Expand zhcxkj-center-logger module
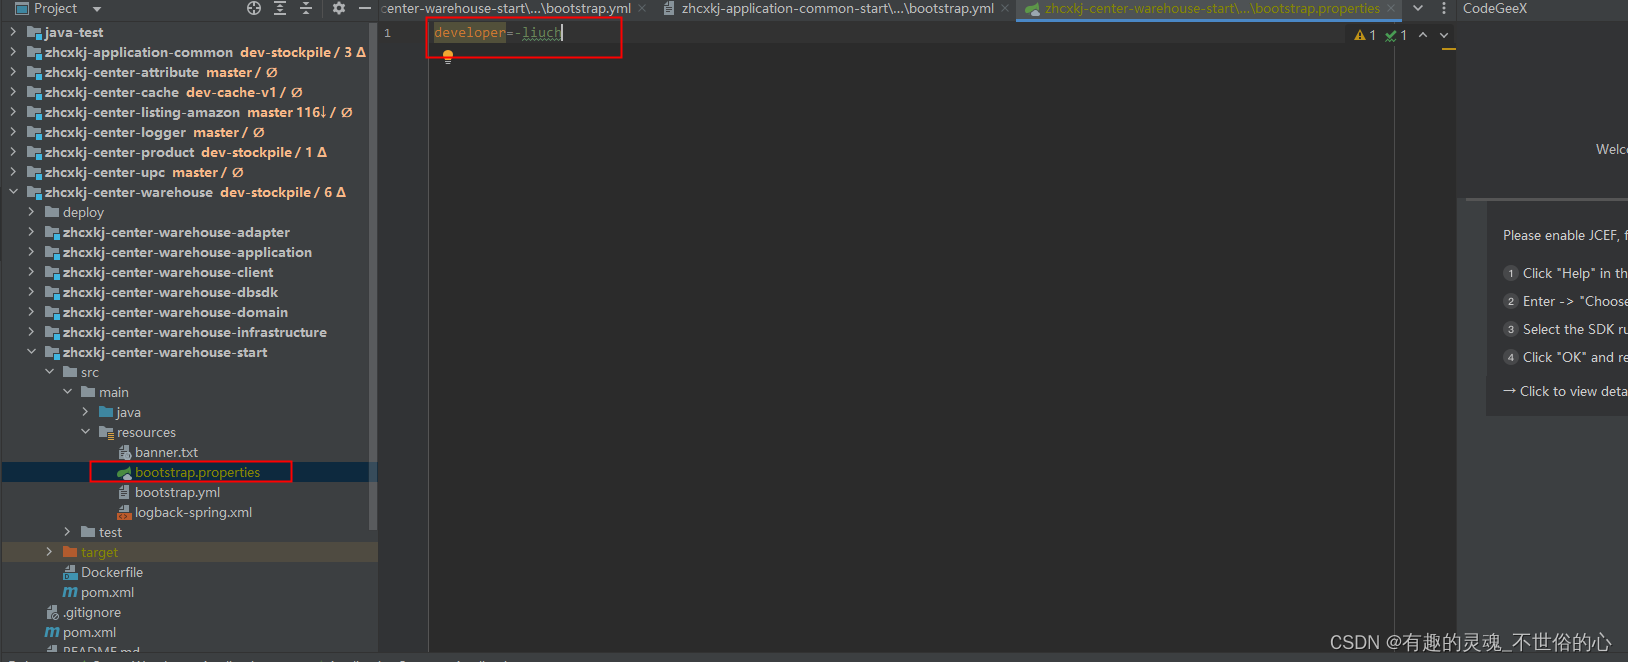 point(13,132)
